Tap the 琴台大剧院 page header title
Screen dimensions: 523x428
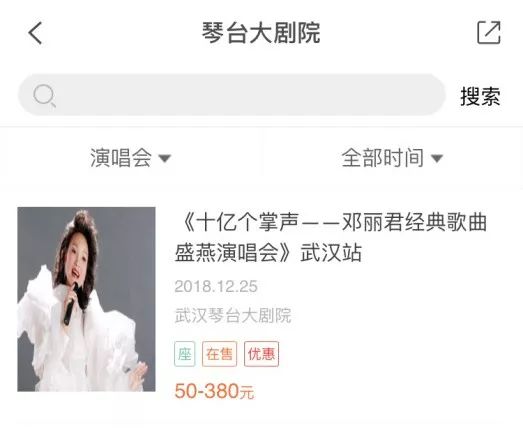(261, 33)
